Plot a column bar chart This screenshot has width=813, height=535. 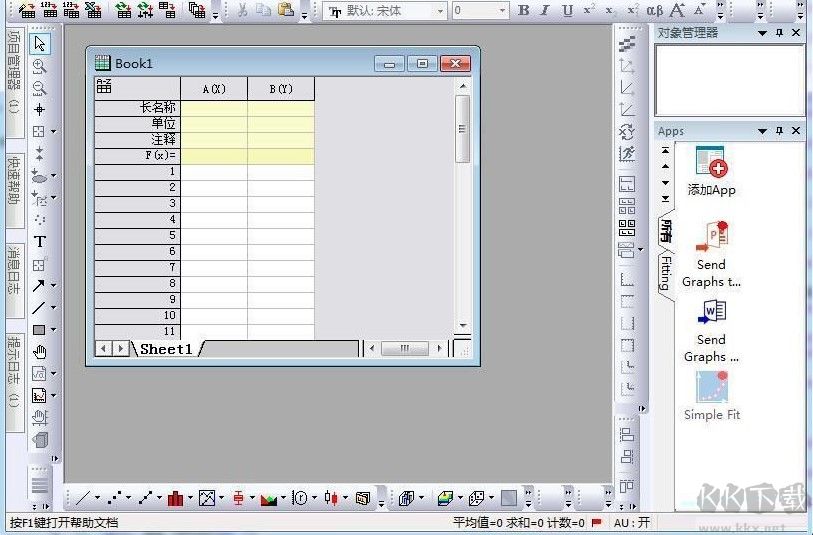click(176, 498)
